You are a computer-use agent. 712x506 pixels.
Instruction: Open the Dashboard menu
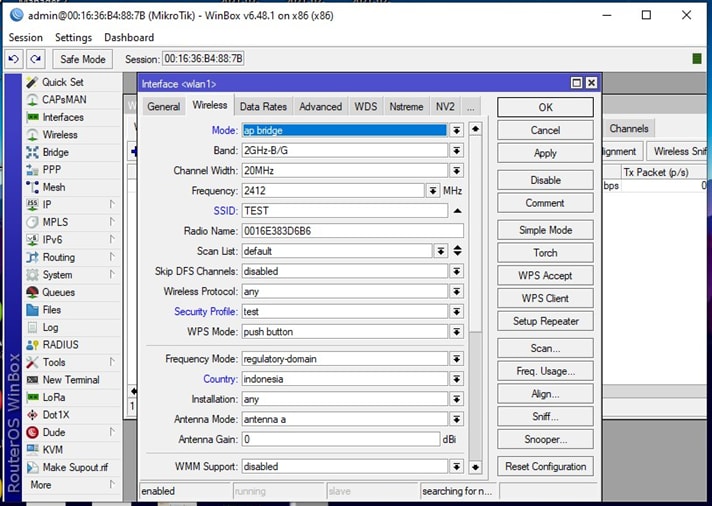click(x=129, y=38)
